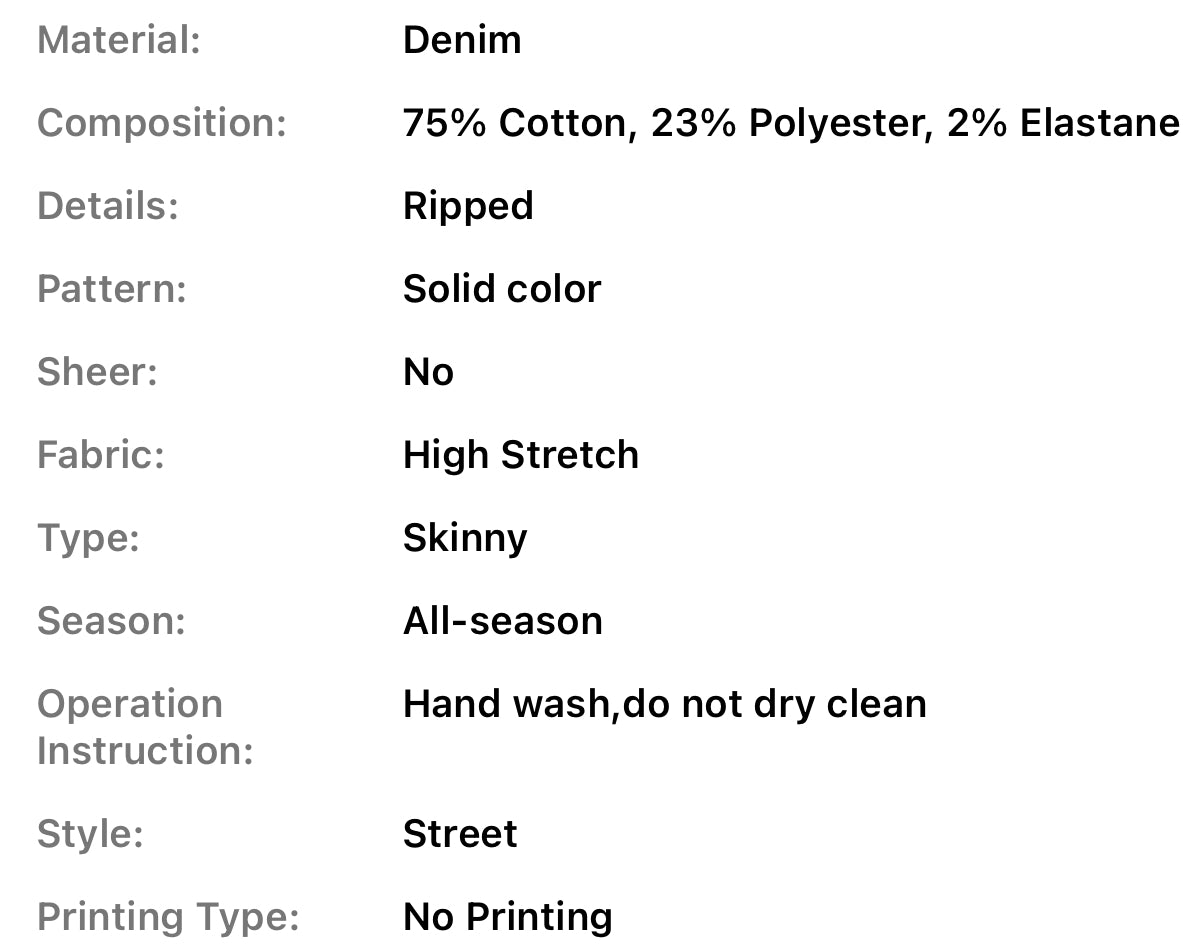Click the "Composition:" label
The width and height of the screenshot is (1185, 945).
pyautogui.click(x=162, y=124)
